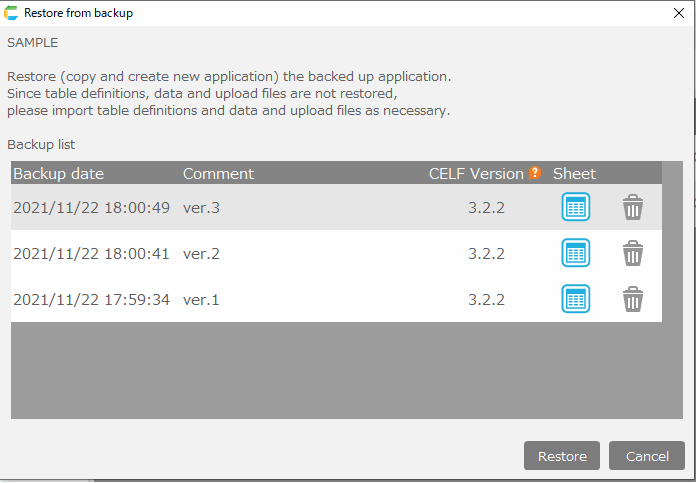Viewport: 696px width, 483px height.
Task: Select the backup row dated 2021/11/22 17:59:34
Action: pos(91,300)
